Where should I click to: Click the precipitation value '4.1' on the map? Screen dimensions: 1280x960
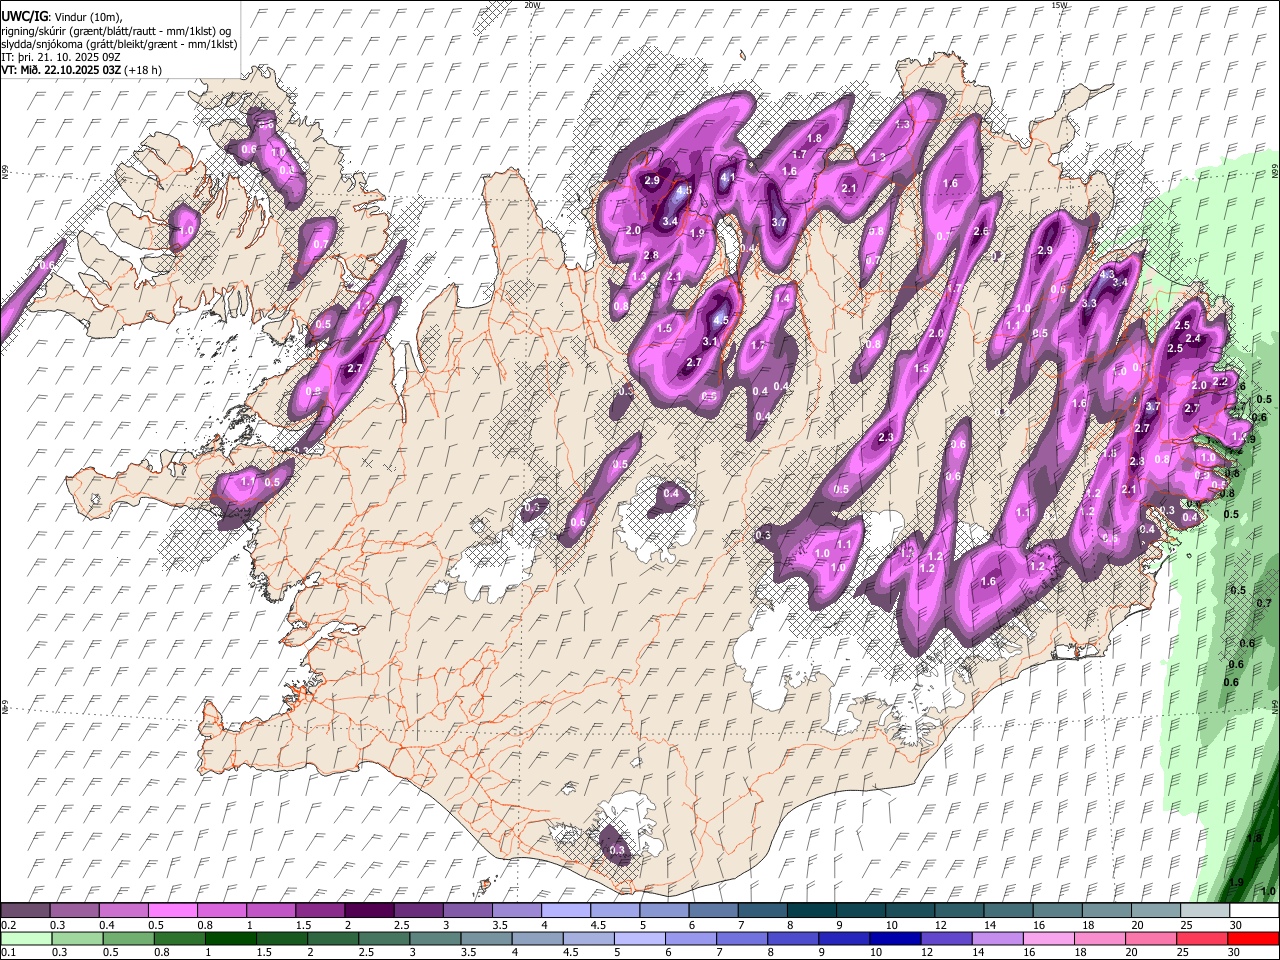pyautogui.click(x=728, y=178)
